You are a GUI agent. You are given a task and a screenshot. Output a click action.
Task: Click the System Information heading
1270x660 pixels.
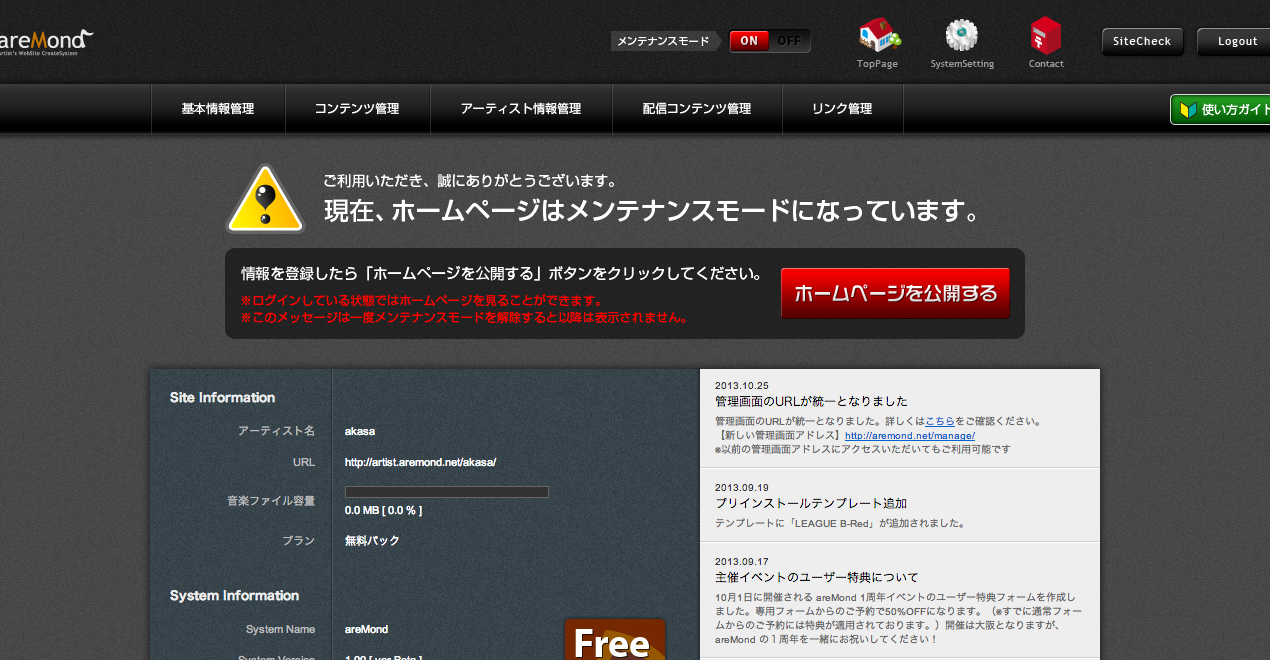pyautogui.click(x=234, y=595)
